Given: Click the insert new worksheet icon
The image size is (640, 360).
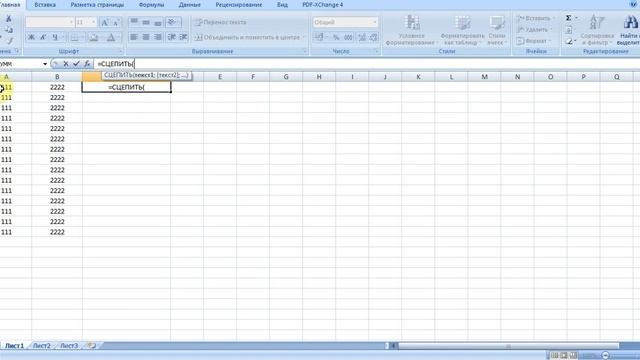Looking at the screenshot, I should [x=92, y=346].
